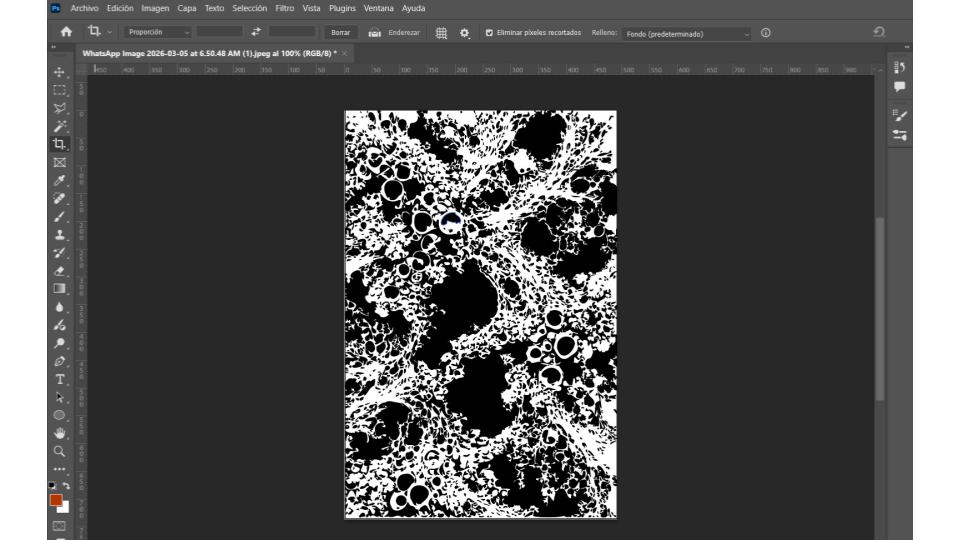
Task: Open the Imagen menu
Action: (155, 9)
